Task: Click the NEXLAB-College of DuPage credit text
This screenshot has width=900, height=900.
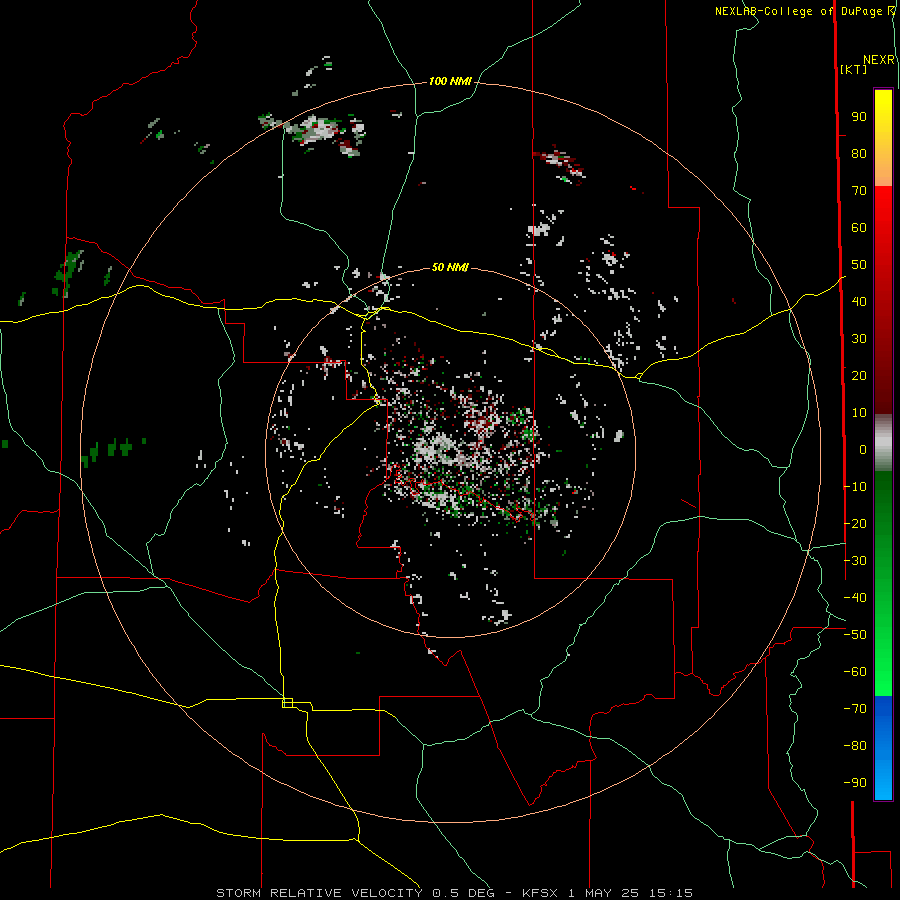Action: point(800,11)
